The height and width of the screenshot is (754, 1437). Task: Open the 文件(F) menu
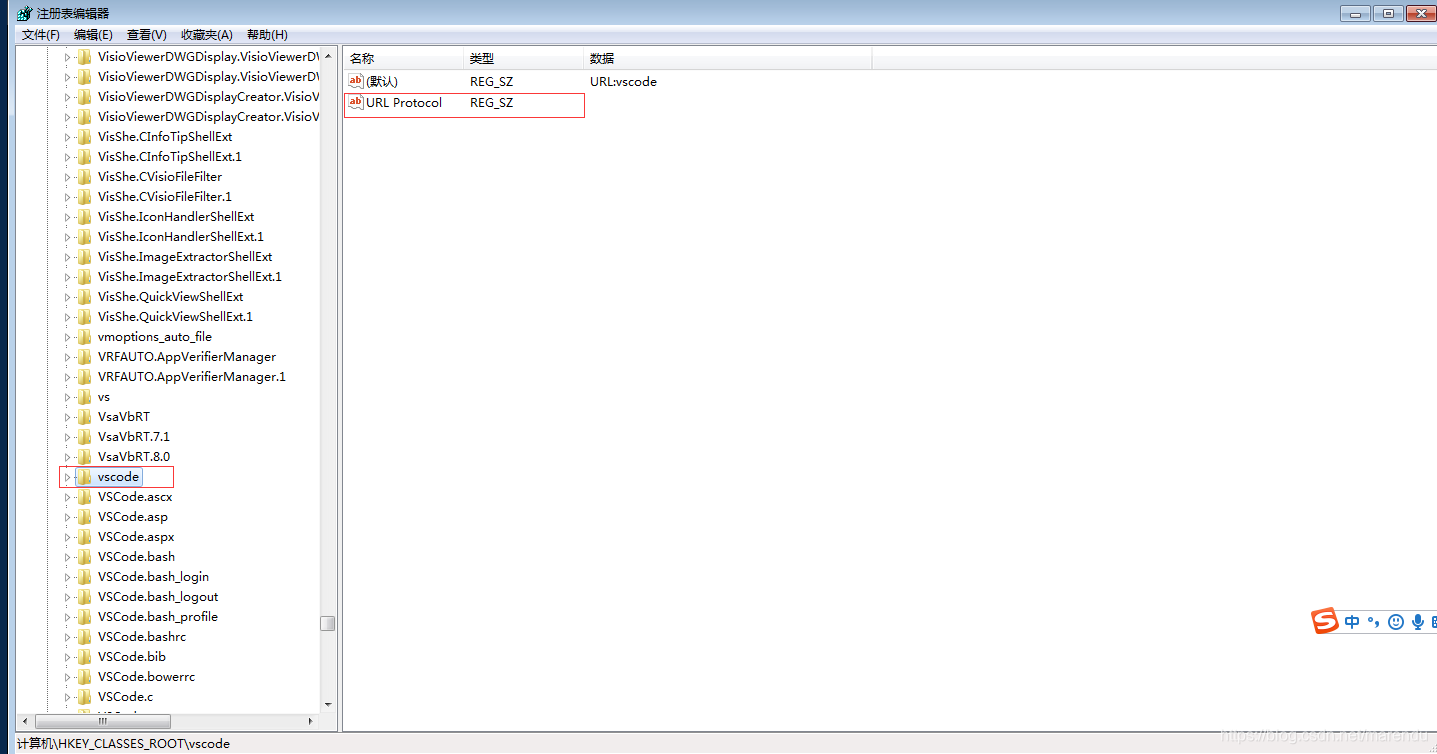[x=41, y=35]
